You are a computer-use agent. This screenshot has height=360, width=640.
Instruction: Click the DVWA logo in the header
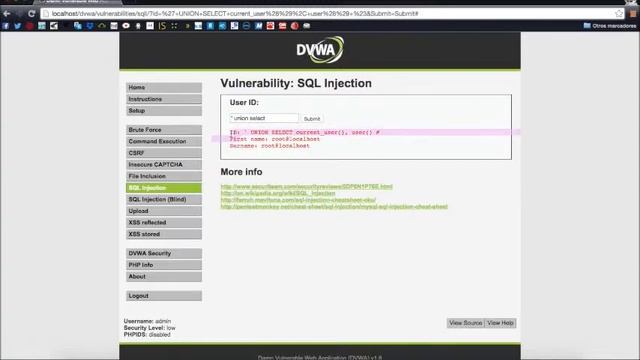[320, 50]
